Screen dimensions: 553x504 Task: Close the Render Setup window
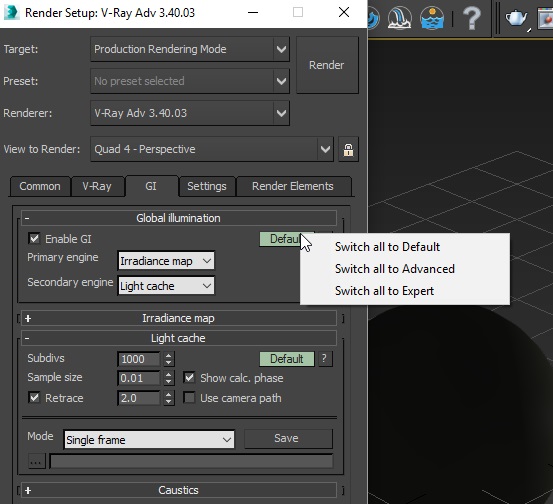pos(344,13)
